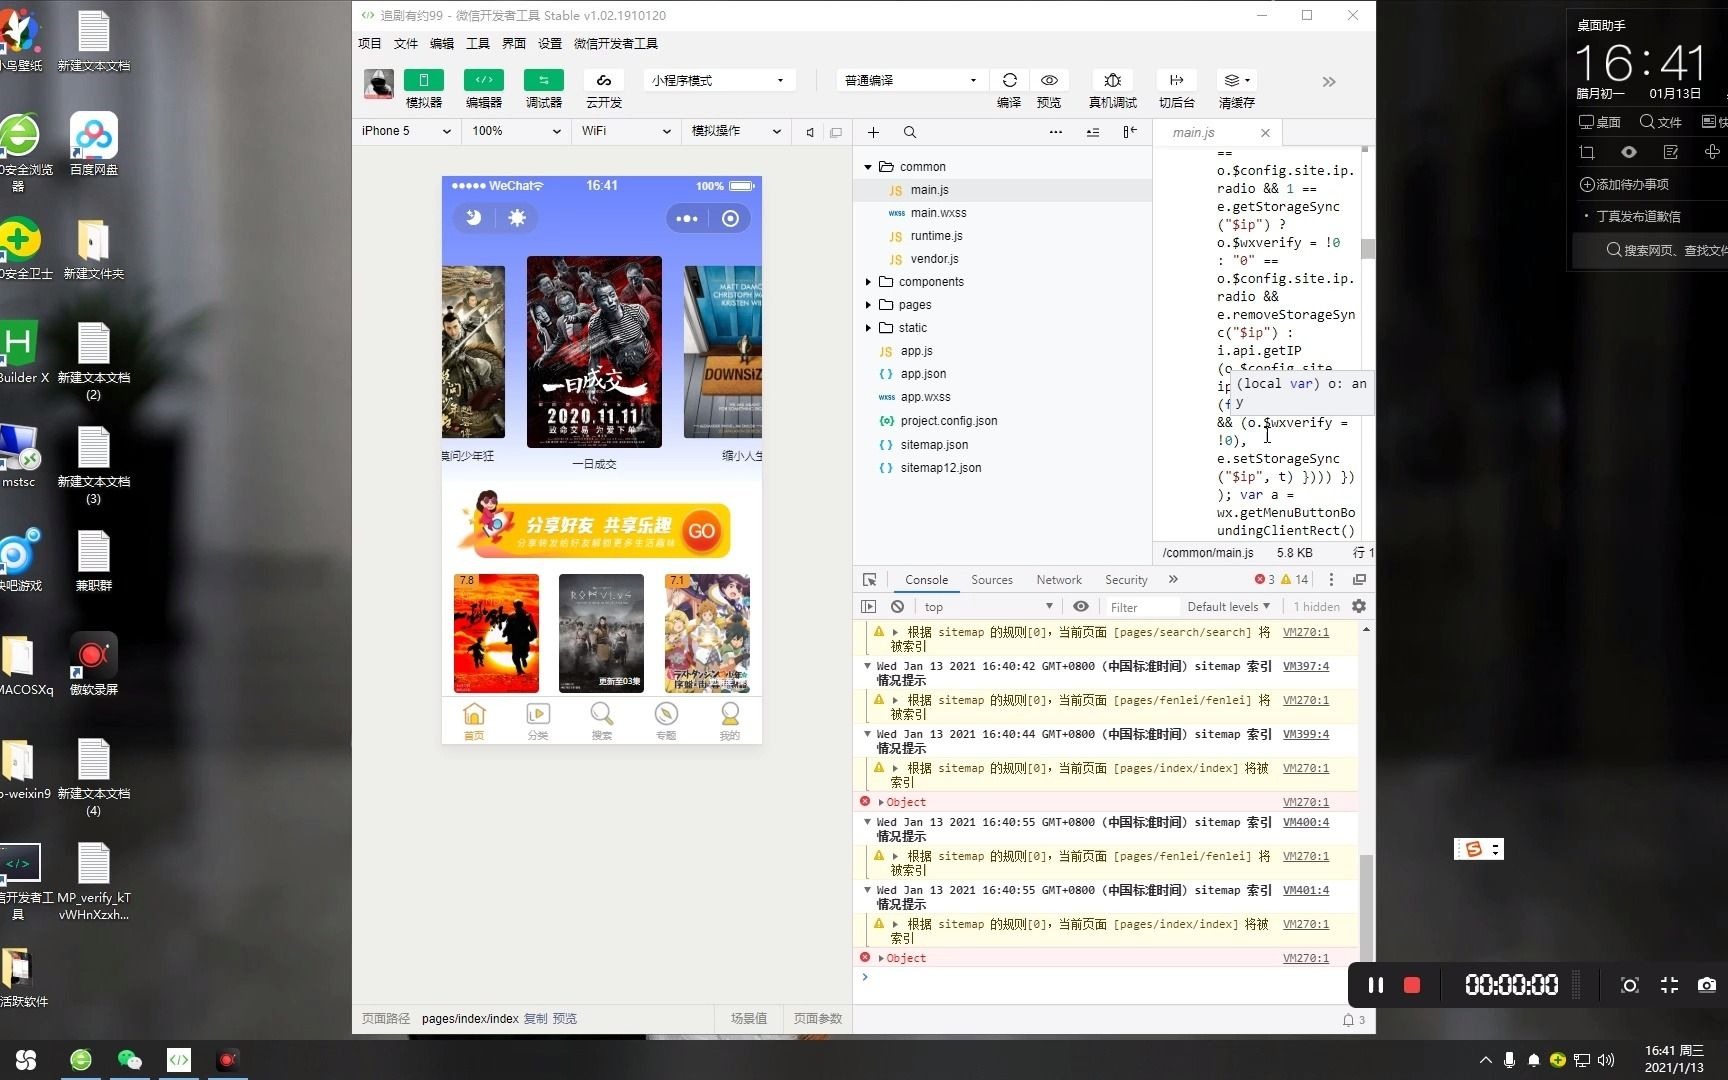This screenshot has width=1728, height=1080.
Task: Click the hide file tree panel icon
Action: [x=1130, y=132]
